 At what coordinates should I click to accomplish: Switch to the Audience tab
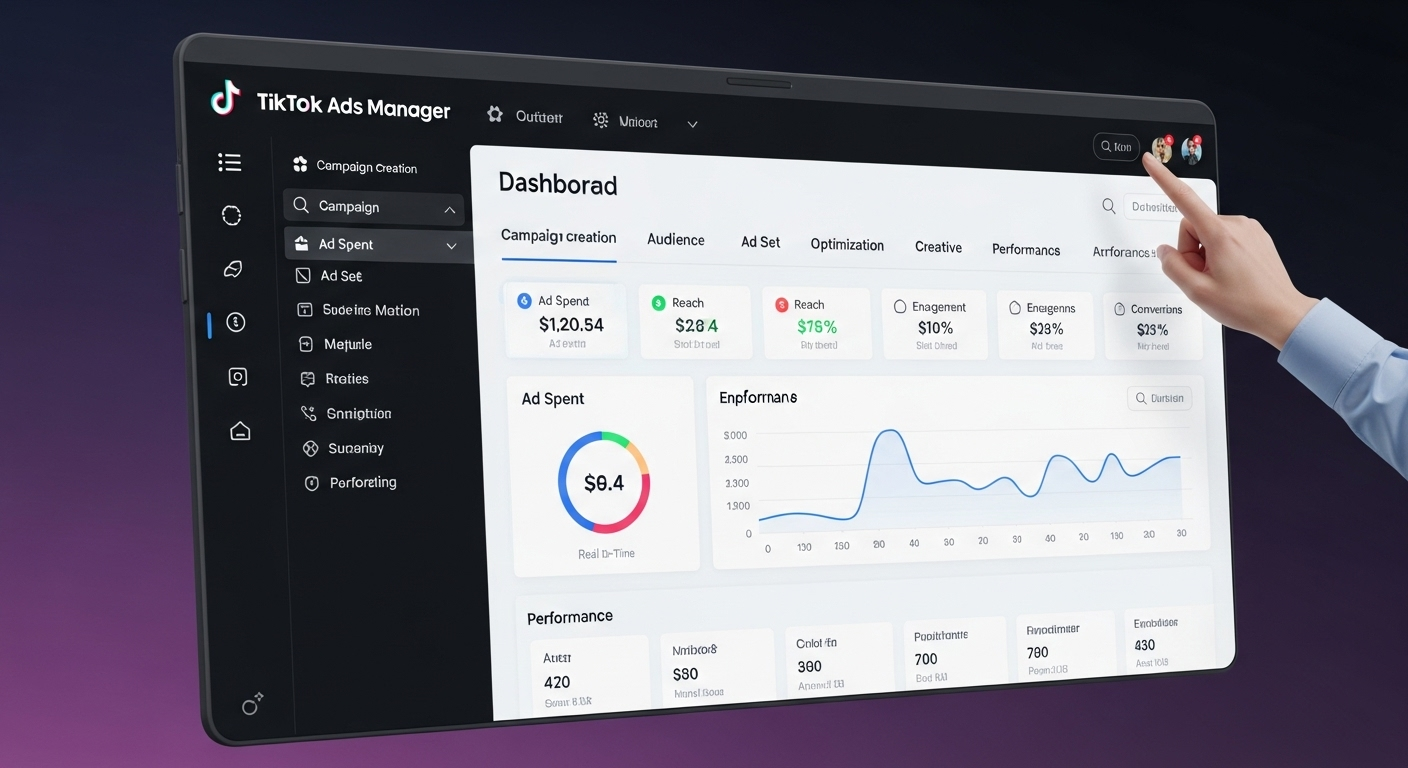(x=676, y=240)
